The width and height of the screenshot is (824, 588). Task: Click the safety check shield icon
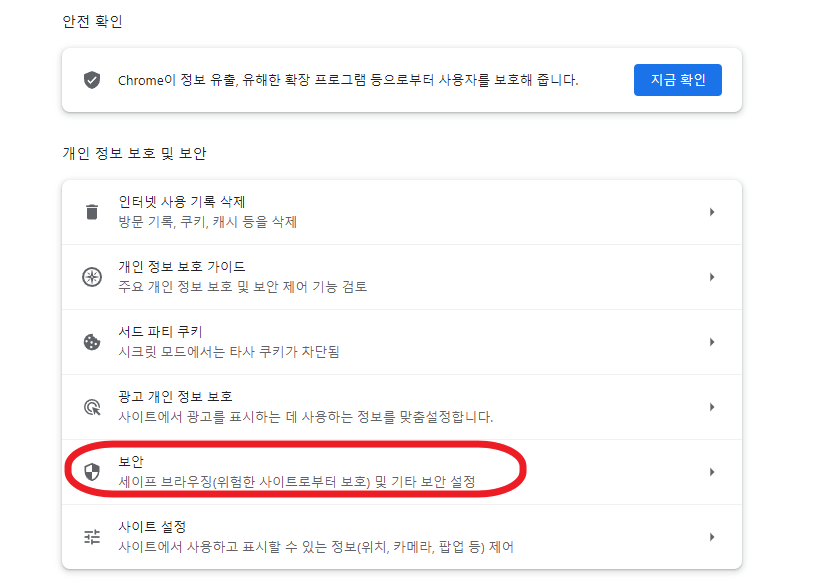[90, 80]
